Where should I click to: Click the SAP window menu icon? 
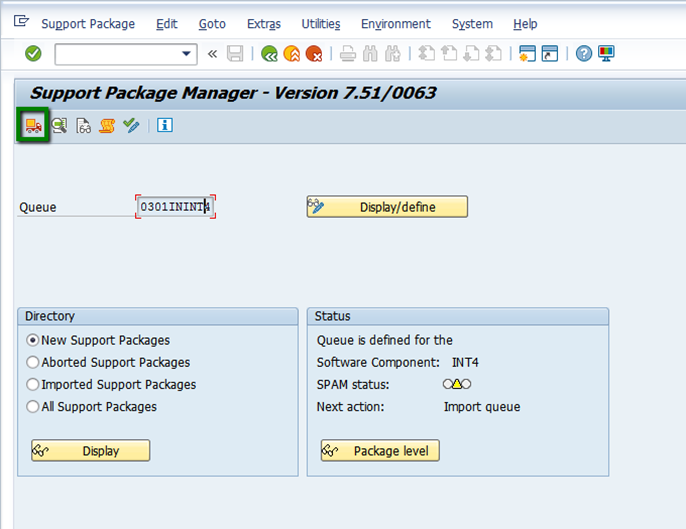pyautogui.click(x=21, y=21)
